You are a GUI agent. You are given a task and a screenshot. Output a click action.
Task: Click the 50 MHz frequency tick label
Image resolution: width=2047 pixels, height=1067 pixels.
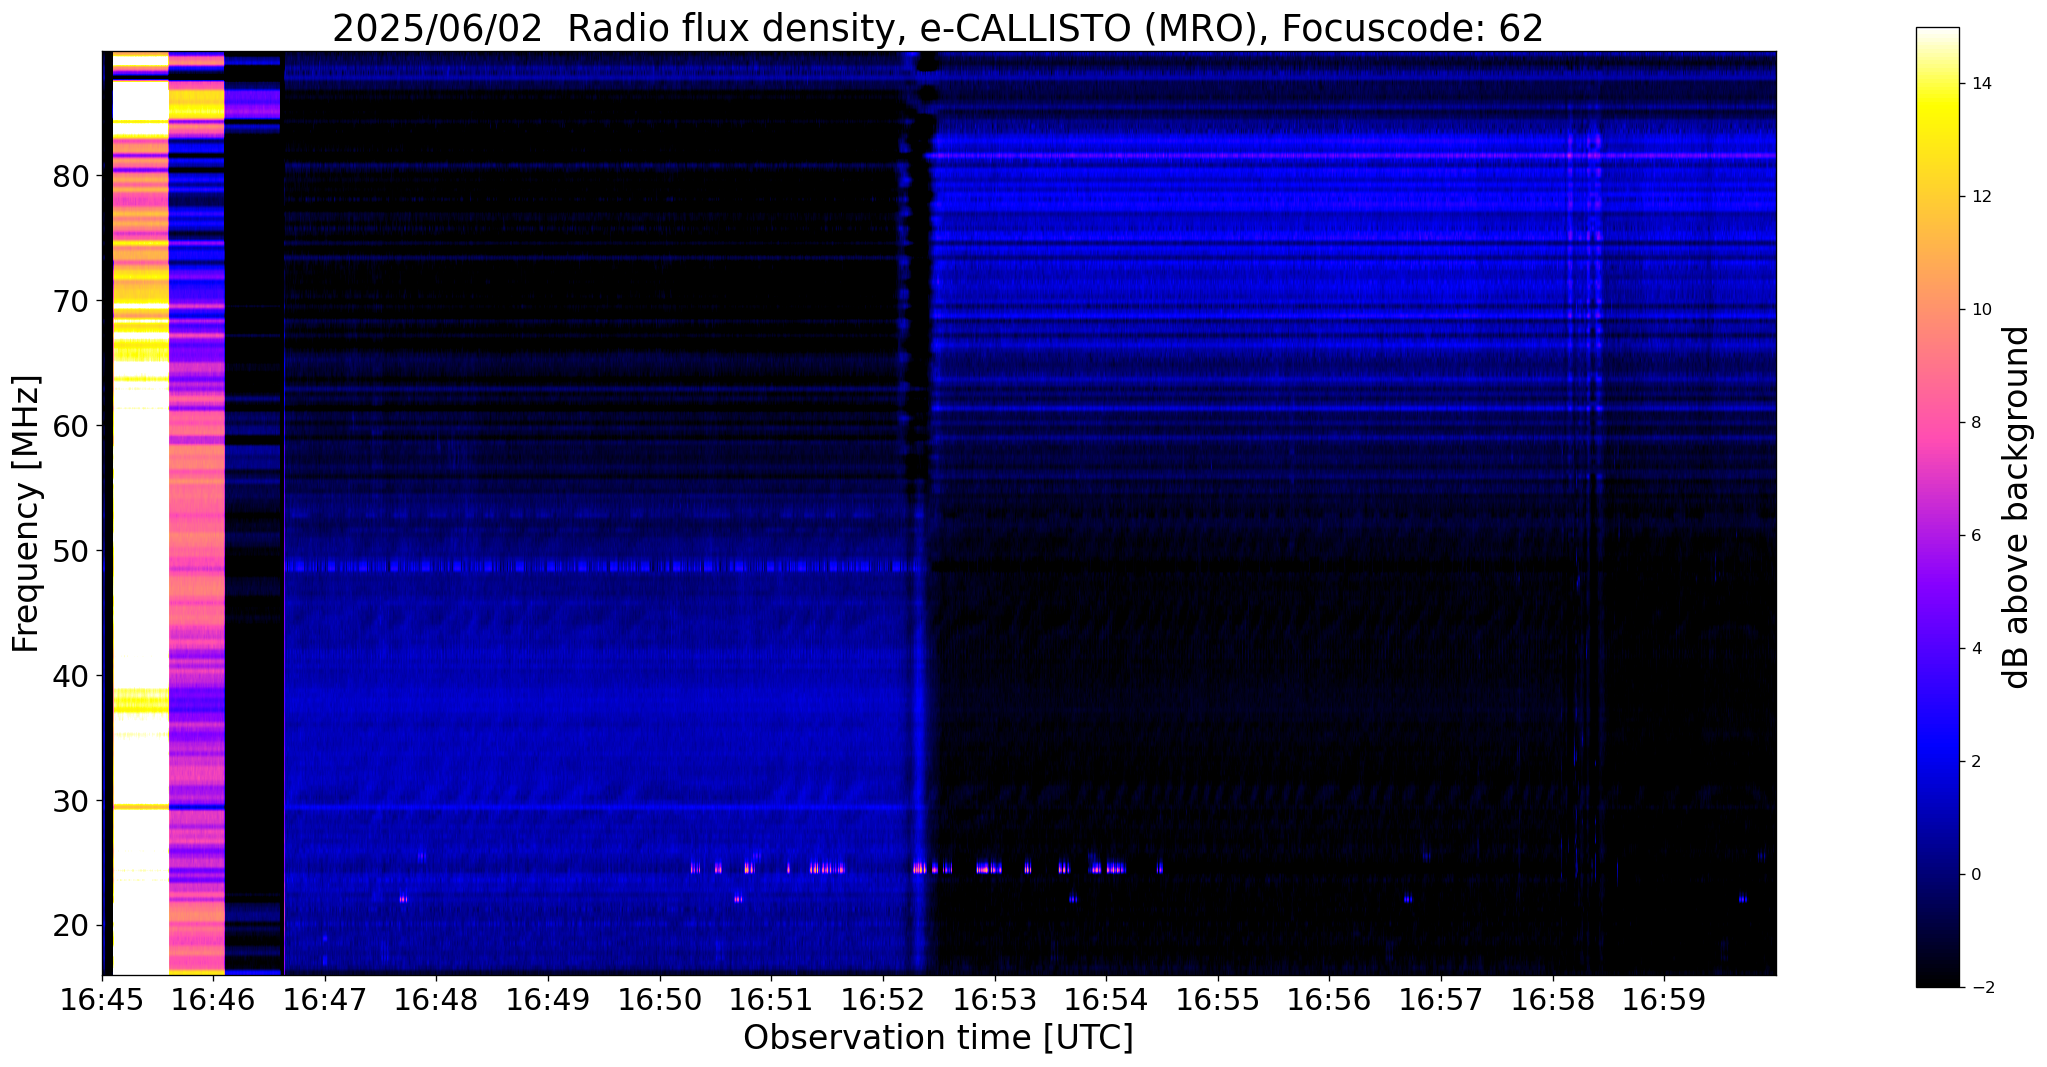pyautogui.click(x=70, y=551)
